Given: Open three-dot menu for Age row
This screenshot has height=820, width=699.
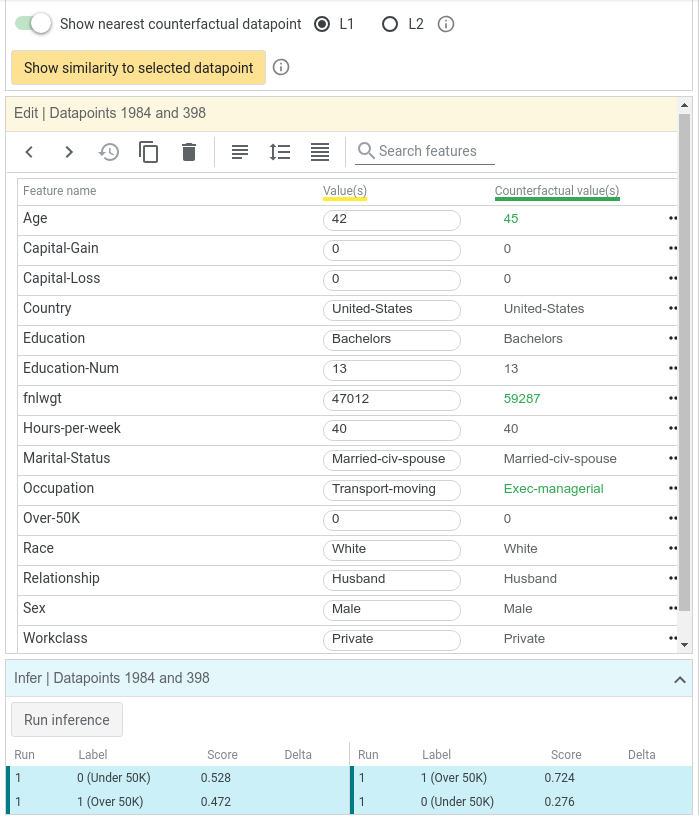Looking at the screenshot, I should pyautogui.click(x=673, y=219).
